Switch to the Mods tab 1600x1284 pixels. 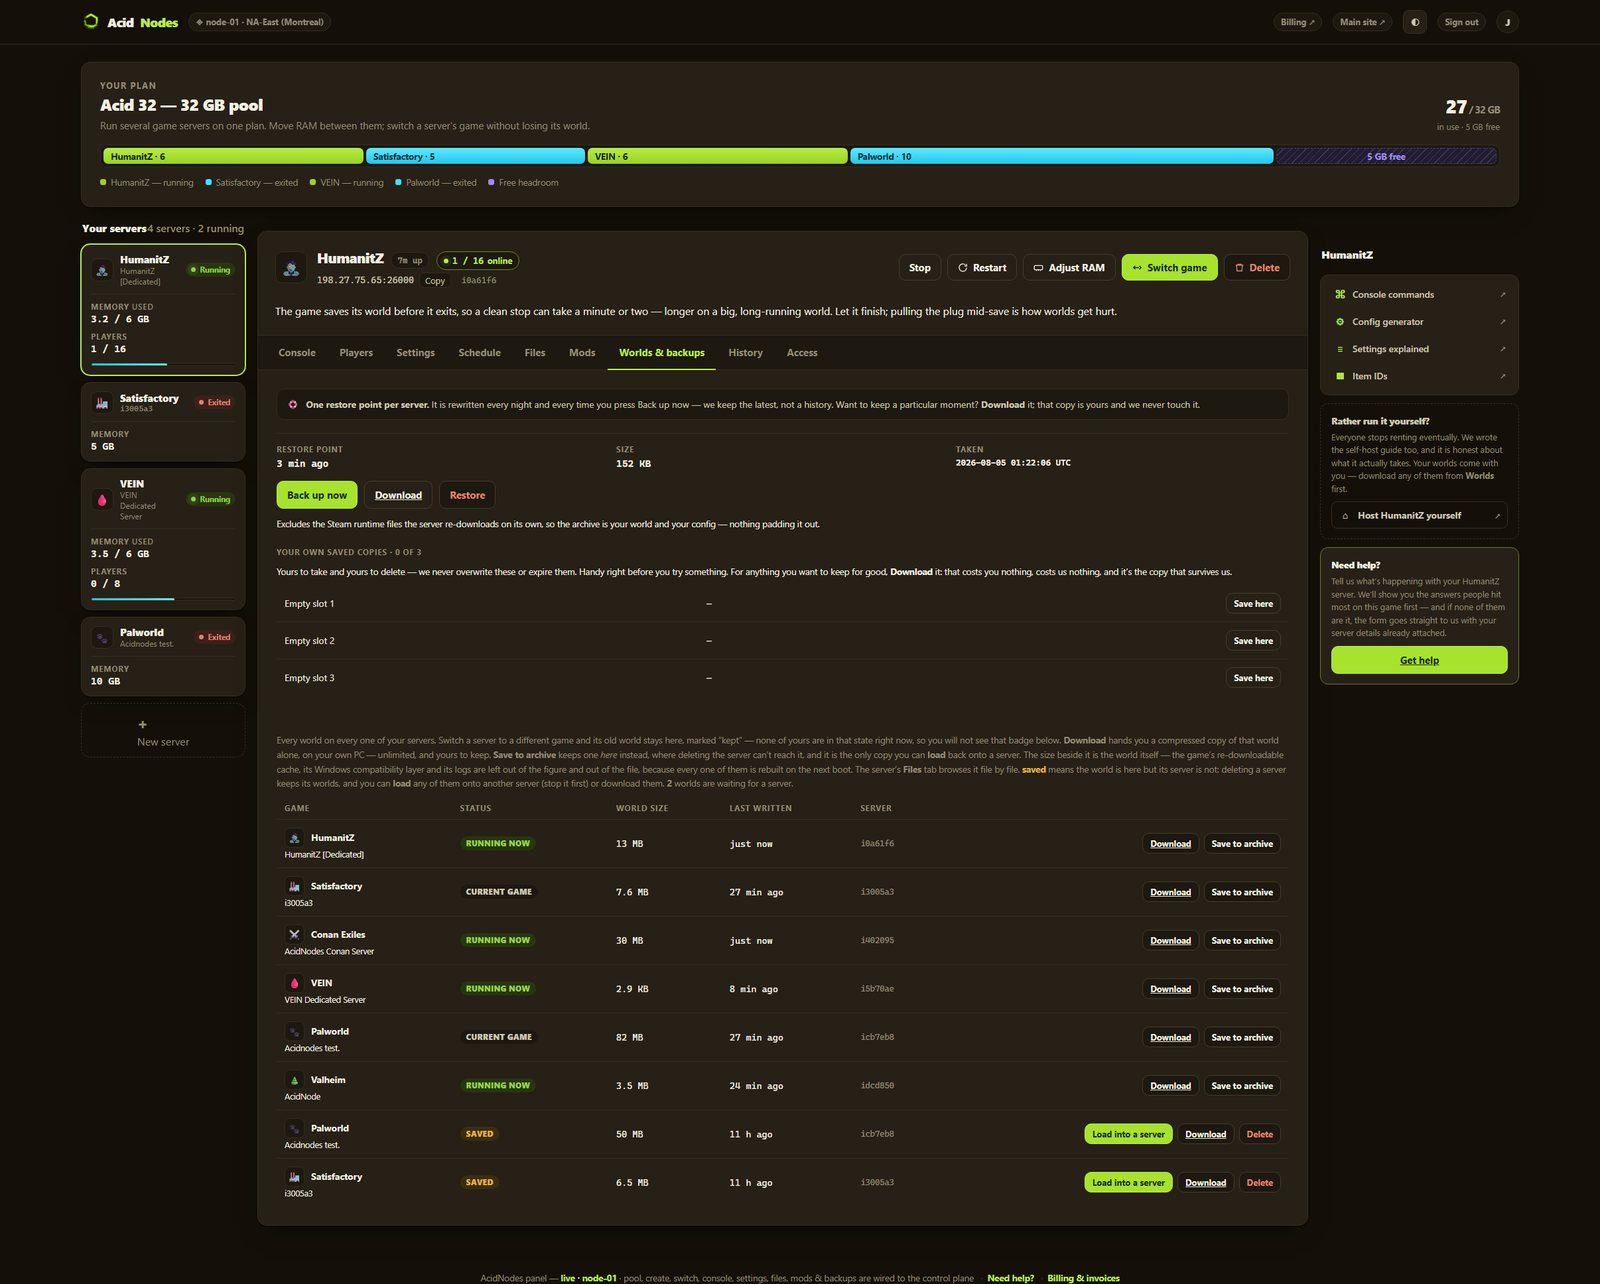click(x=582, y=353)
